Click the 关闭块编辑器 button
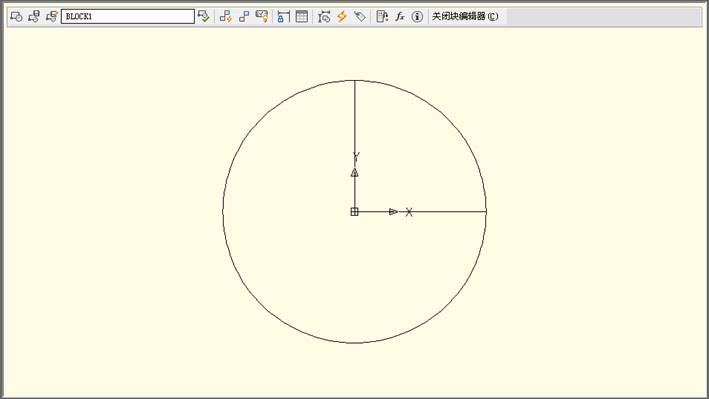 click(x=465, y=16)
